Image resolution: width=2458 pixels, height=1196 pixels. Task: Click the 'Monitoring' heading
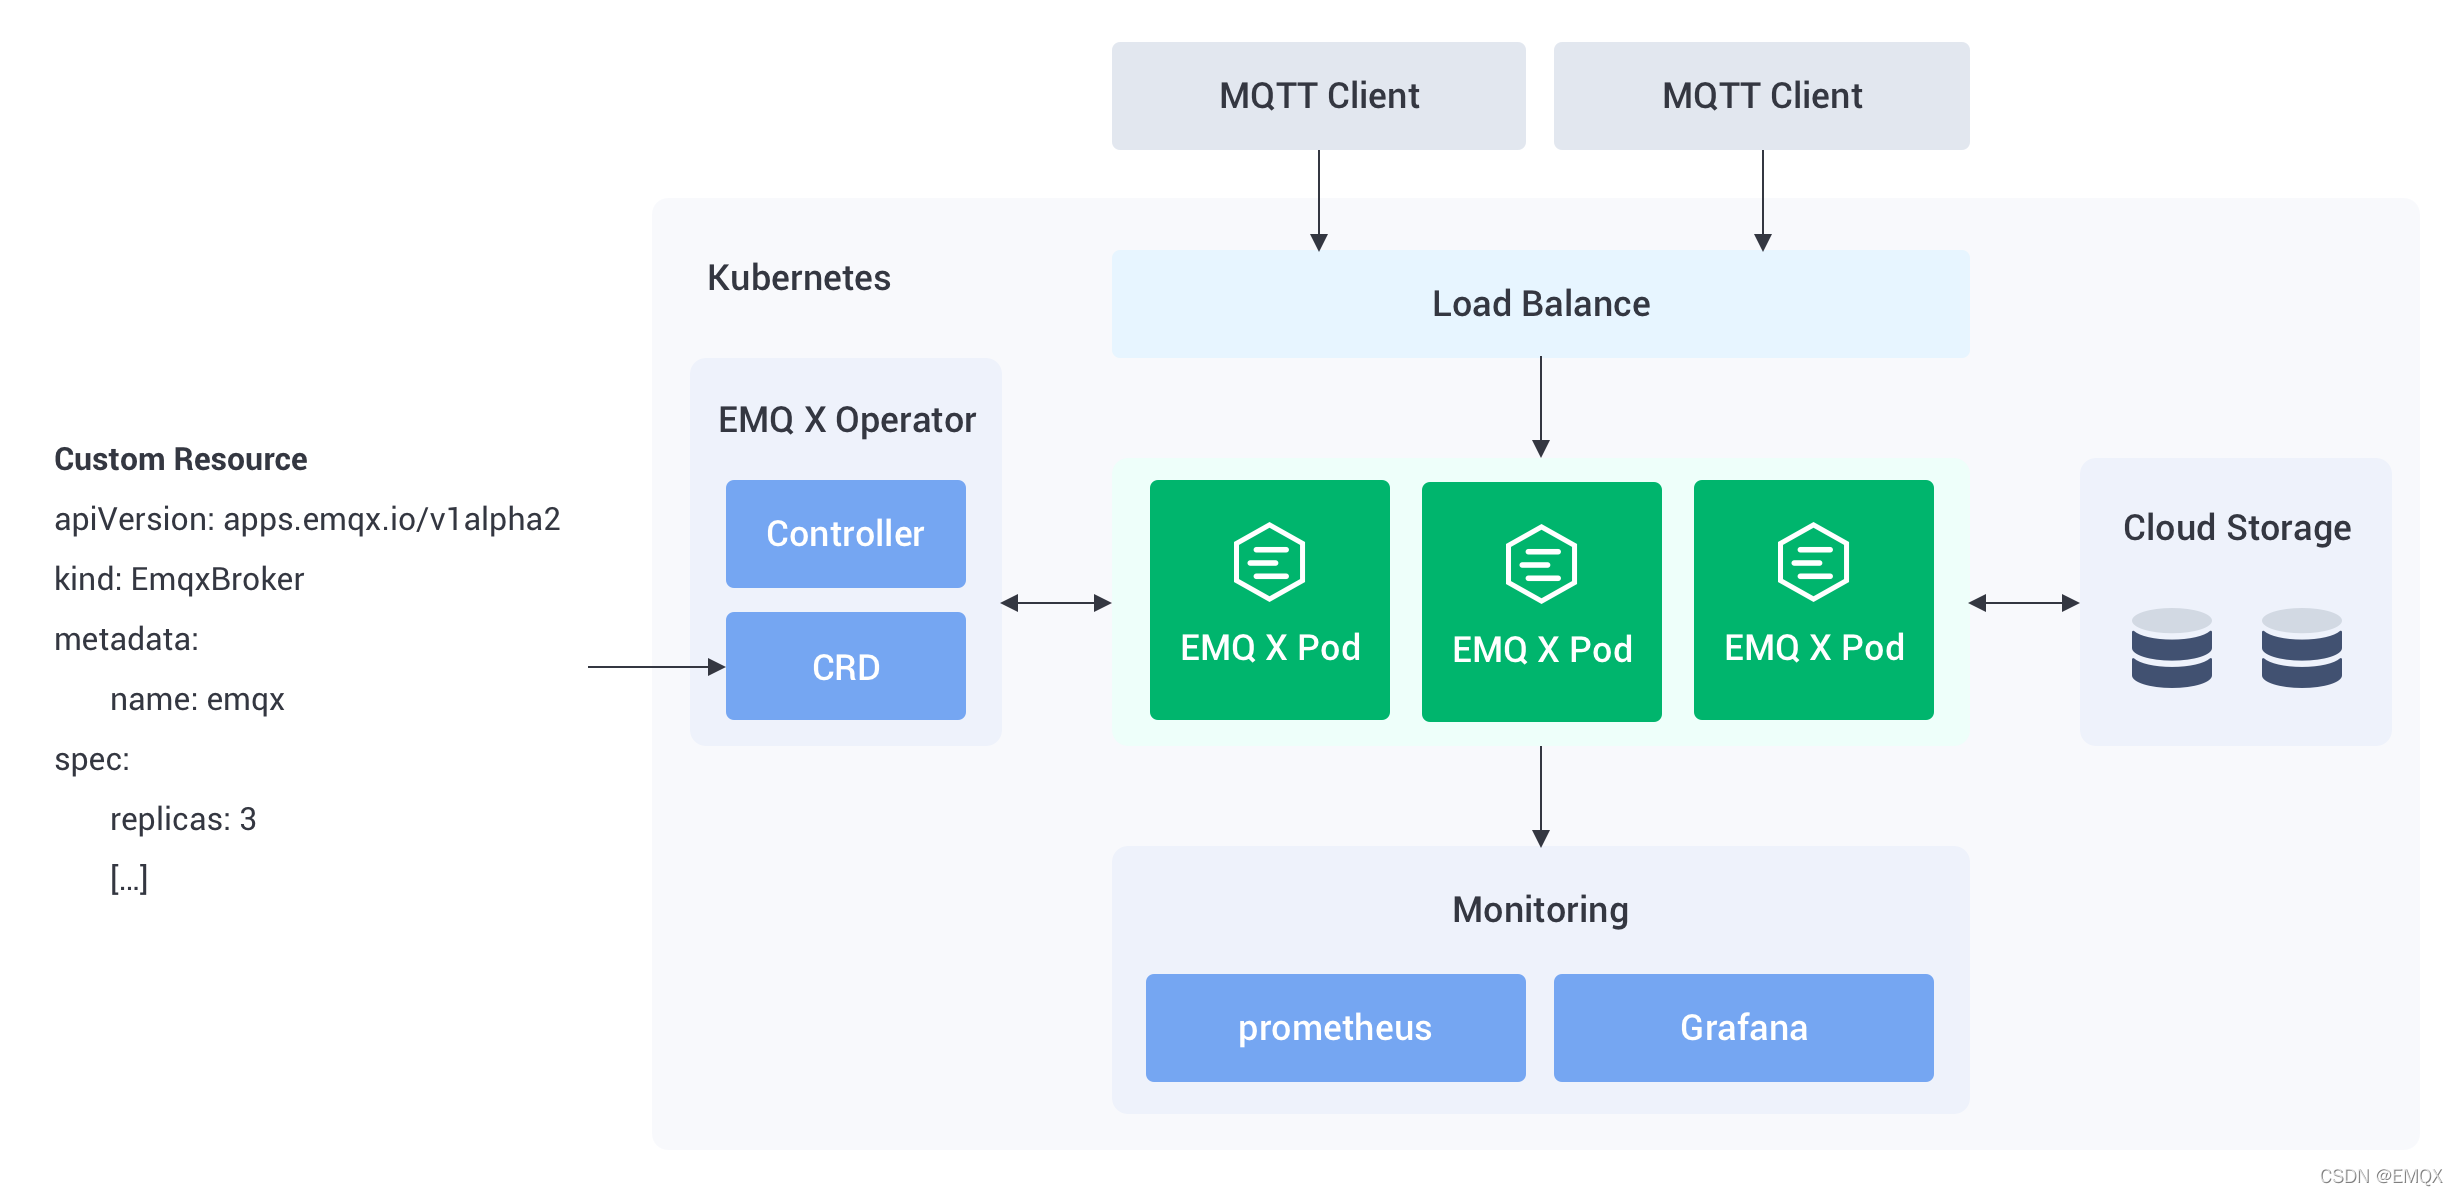1540,910
